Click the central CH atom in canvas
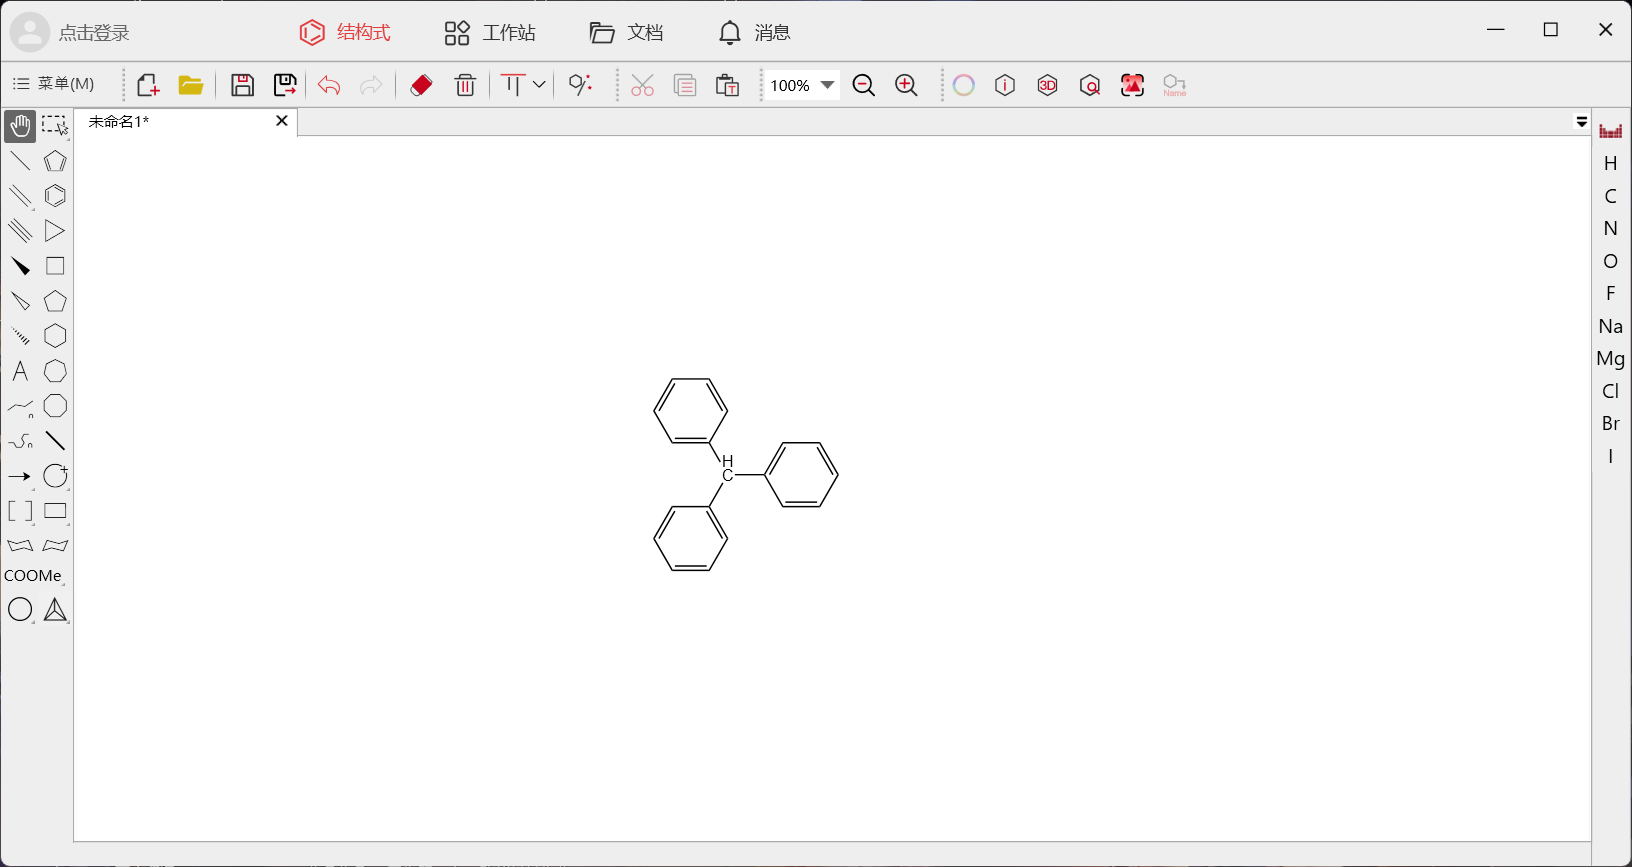This screenshot has height=867, width=1632. pyautogui.click(x=727, y=468)
